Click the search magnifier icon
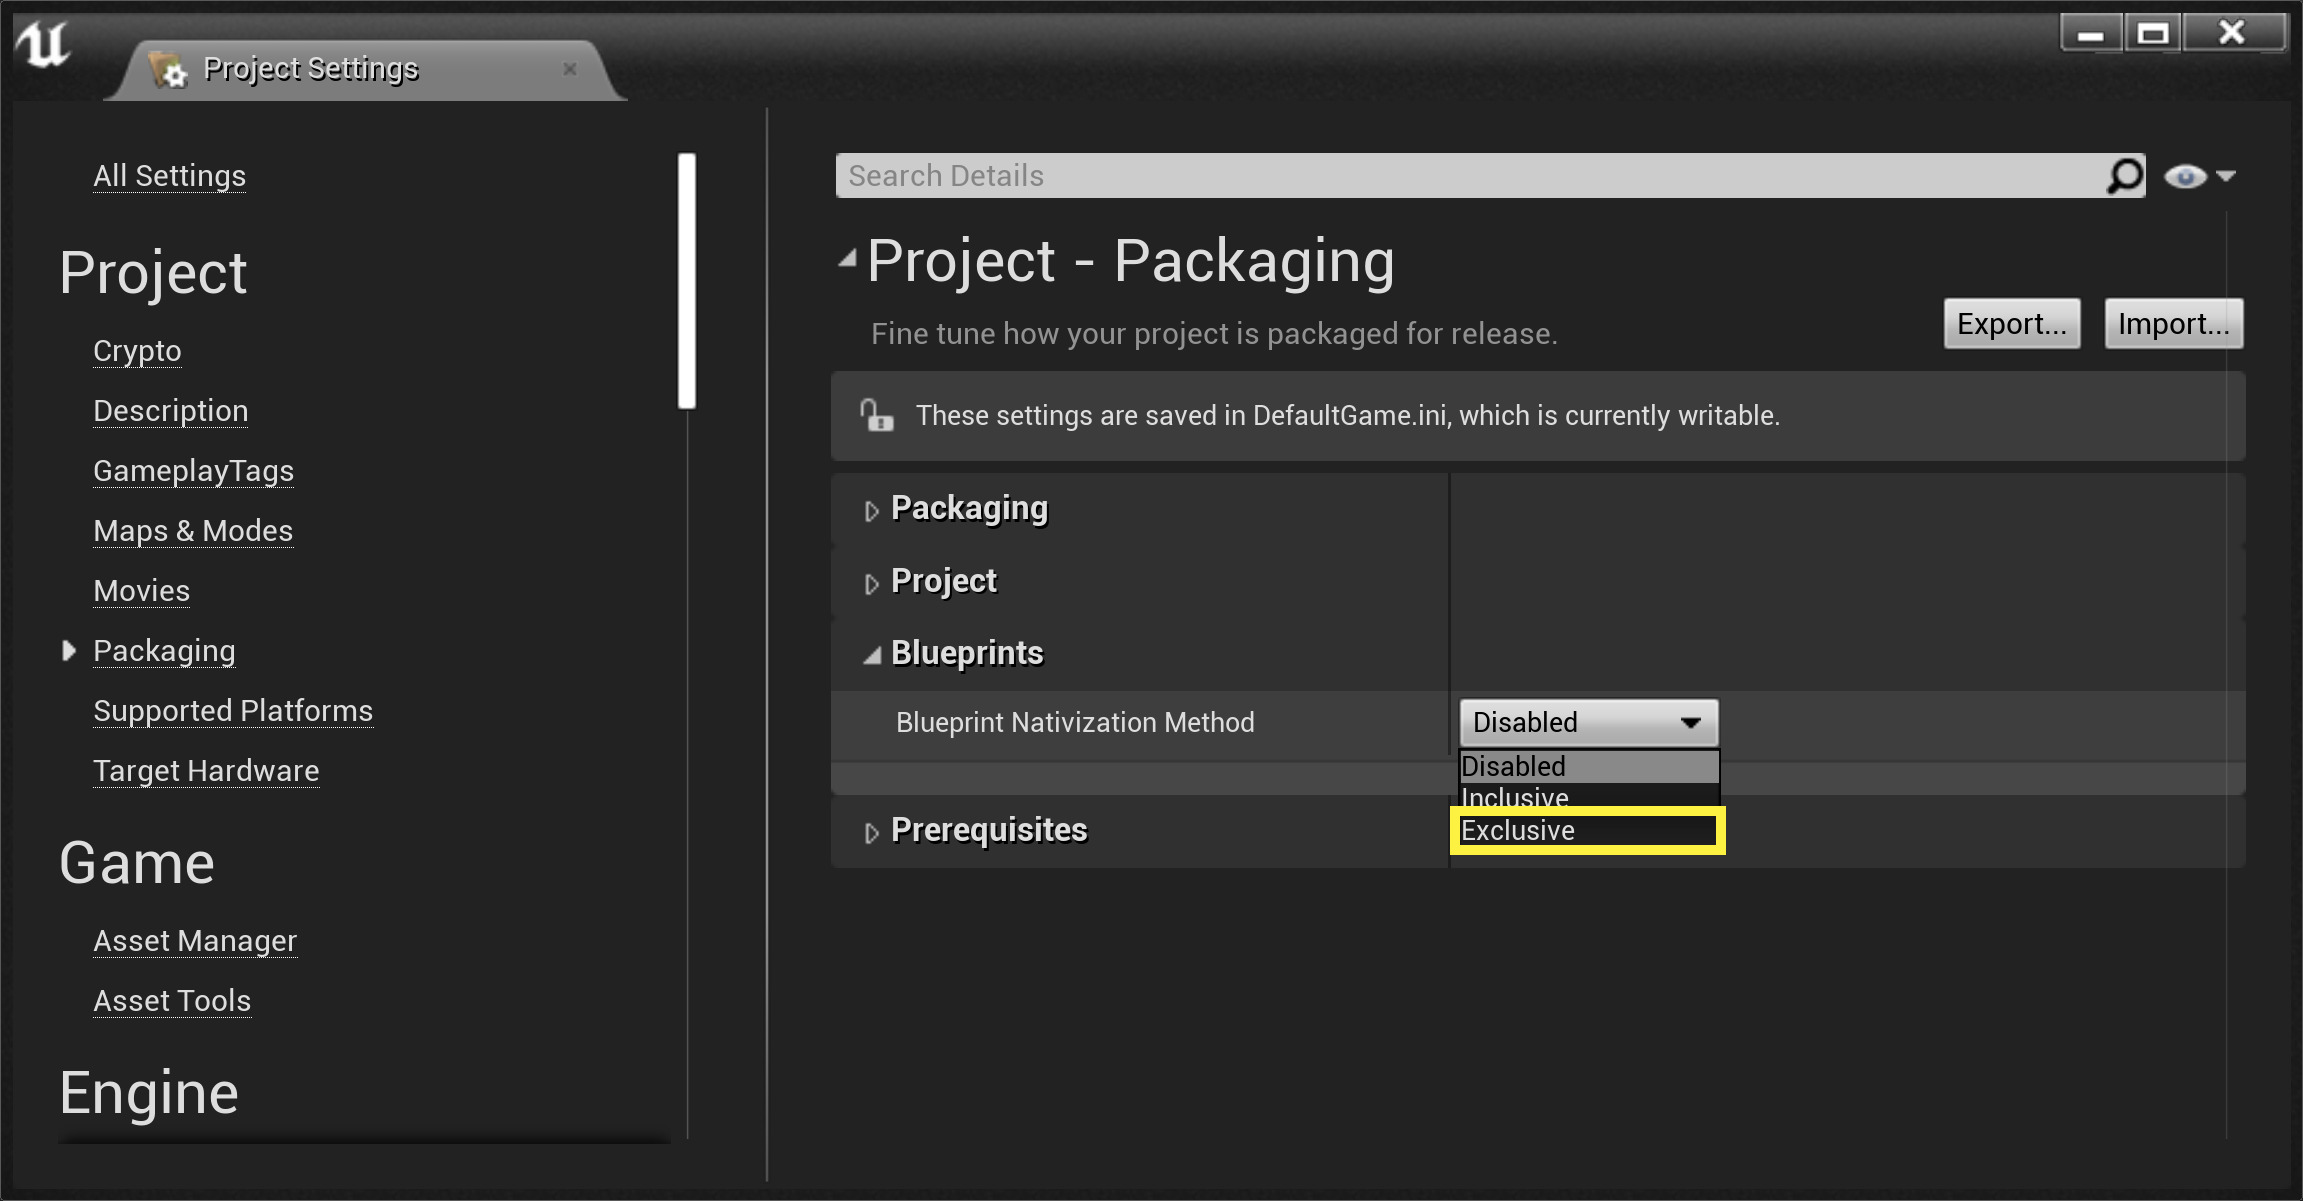The height and width of the screenshot is (1201, 2303). point(2124,176)
